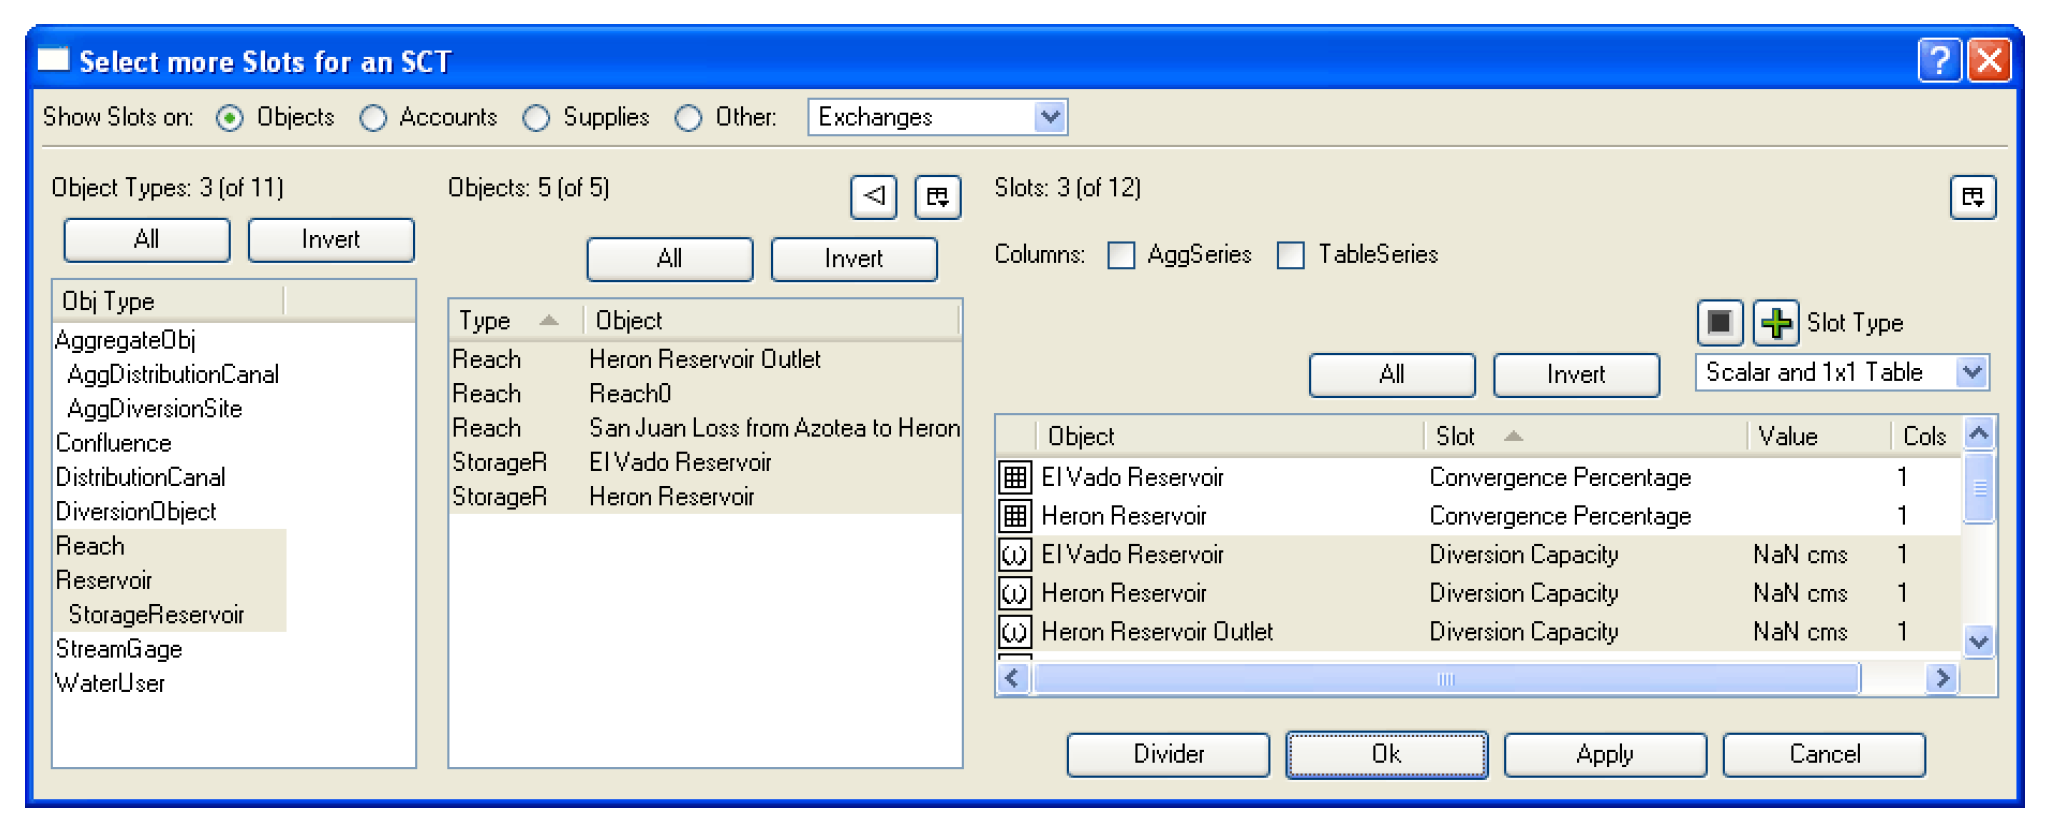Open the Exchanges dropdown

pyautogui.click(x=937, y=117)
